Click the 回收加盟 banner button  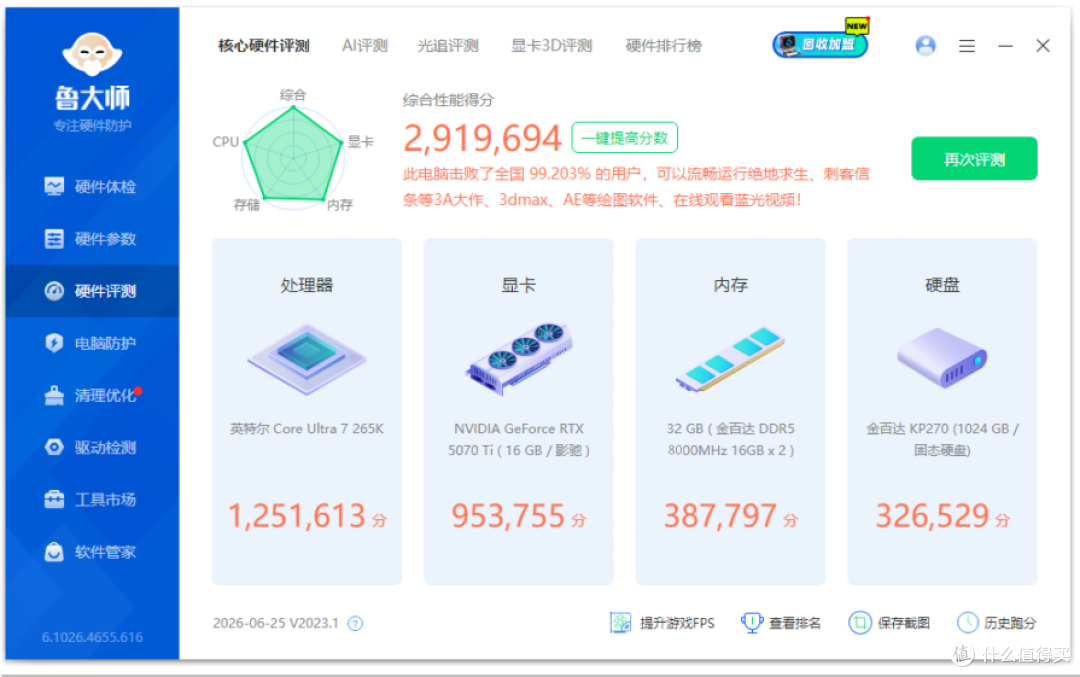coord(820,45)
